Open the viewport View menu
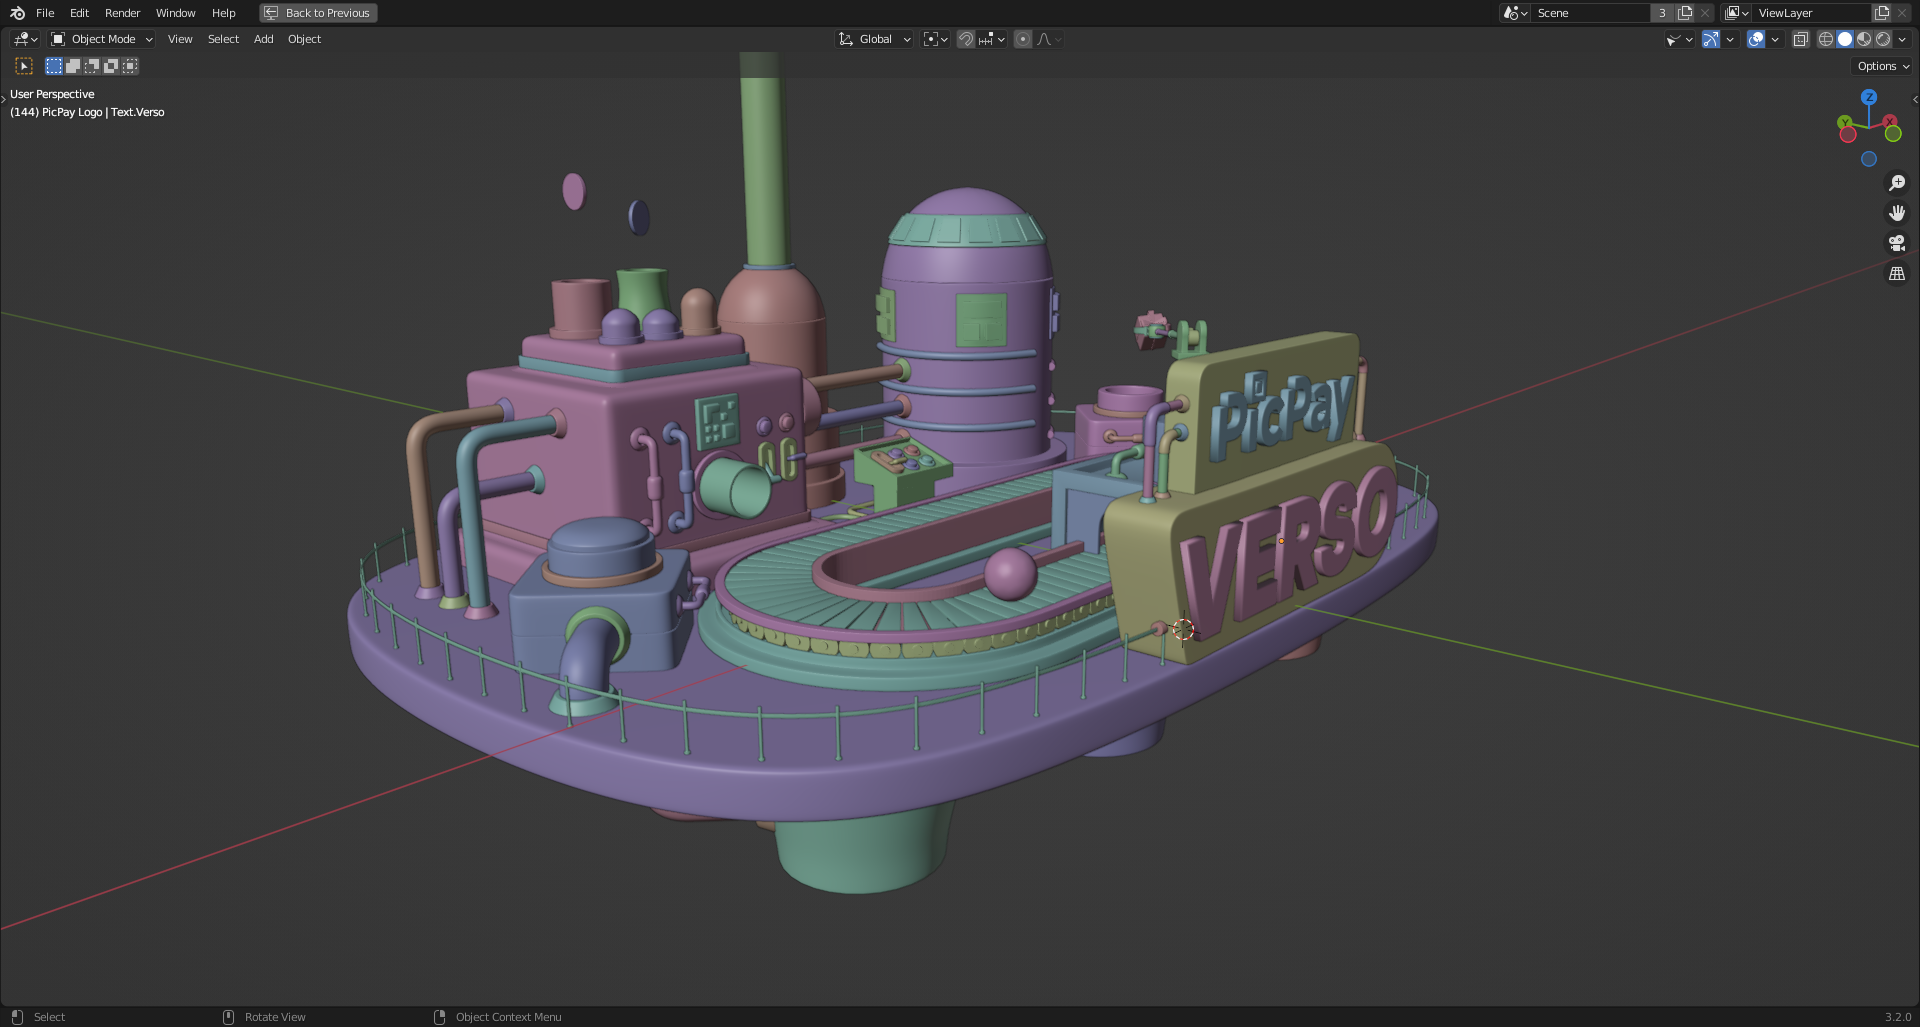Image resolution: width=1920 pixels, height=1027 pixels. point(180,39)
